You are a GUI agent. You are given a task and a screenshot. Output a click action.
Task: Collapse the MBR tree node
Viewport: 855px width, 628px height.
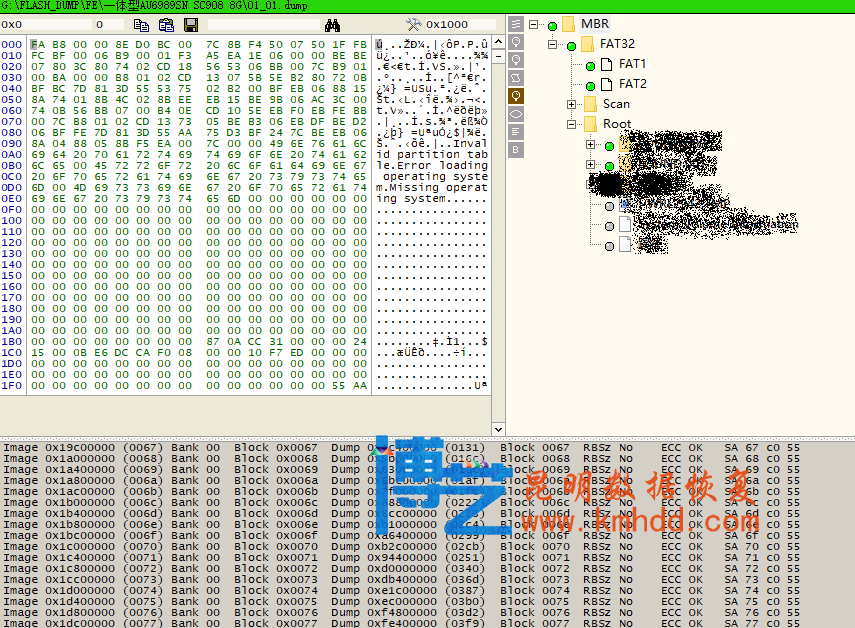coord(535,24)
